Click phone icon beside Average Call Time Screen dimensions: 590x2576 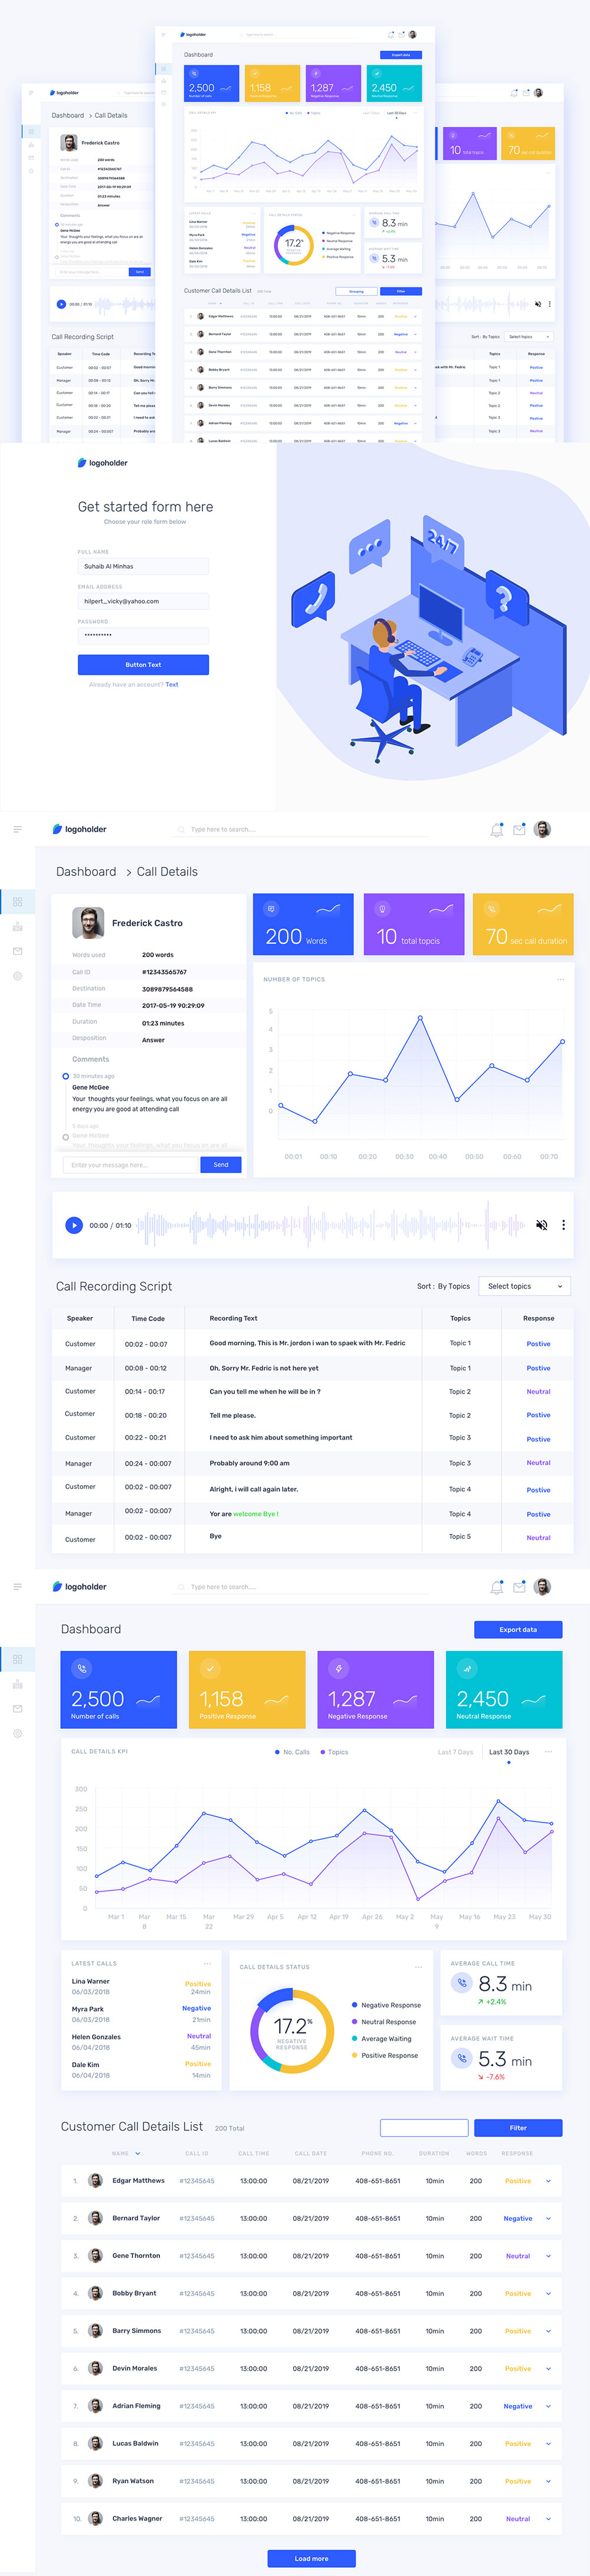coord(461,1983)
